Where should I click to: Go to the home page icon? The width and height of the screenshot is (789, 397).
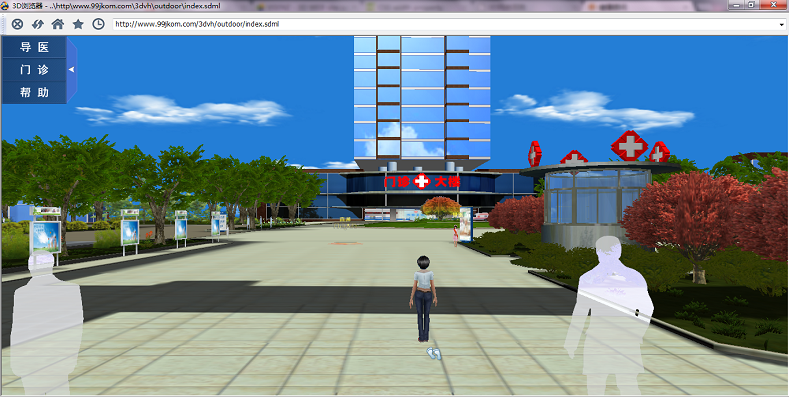58,24
